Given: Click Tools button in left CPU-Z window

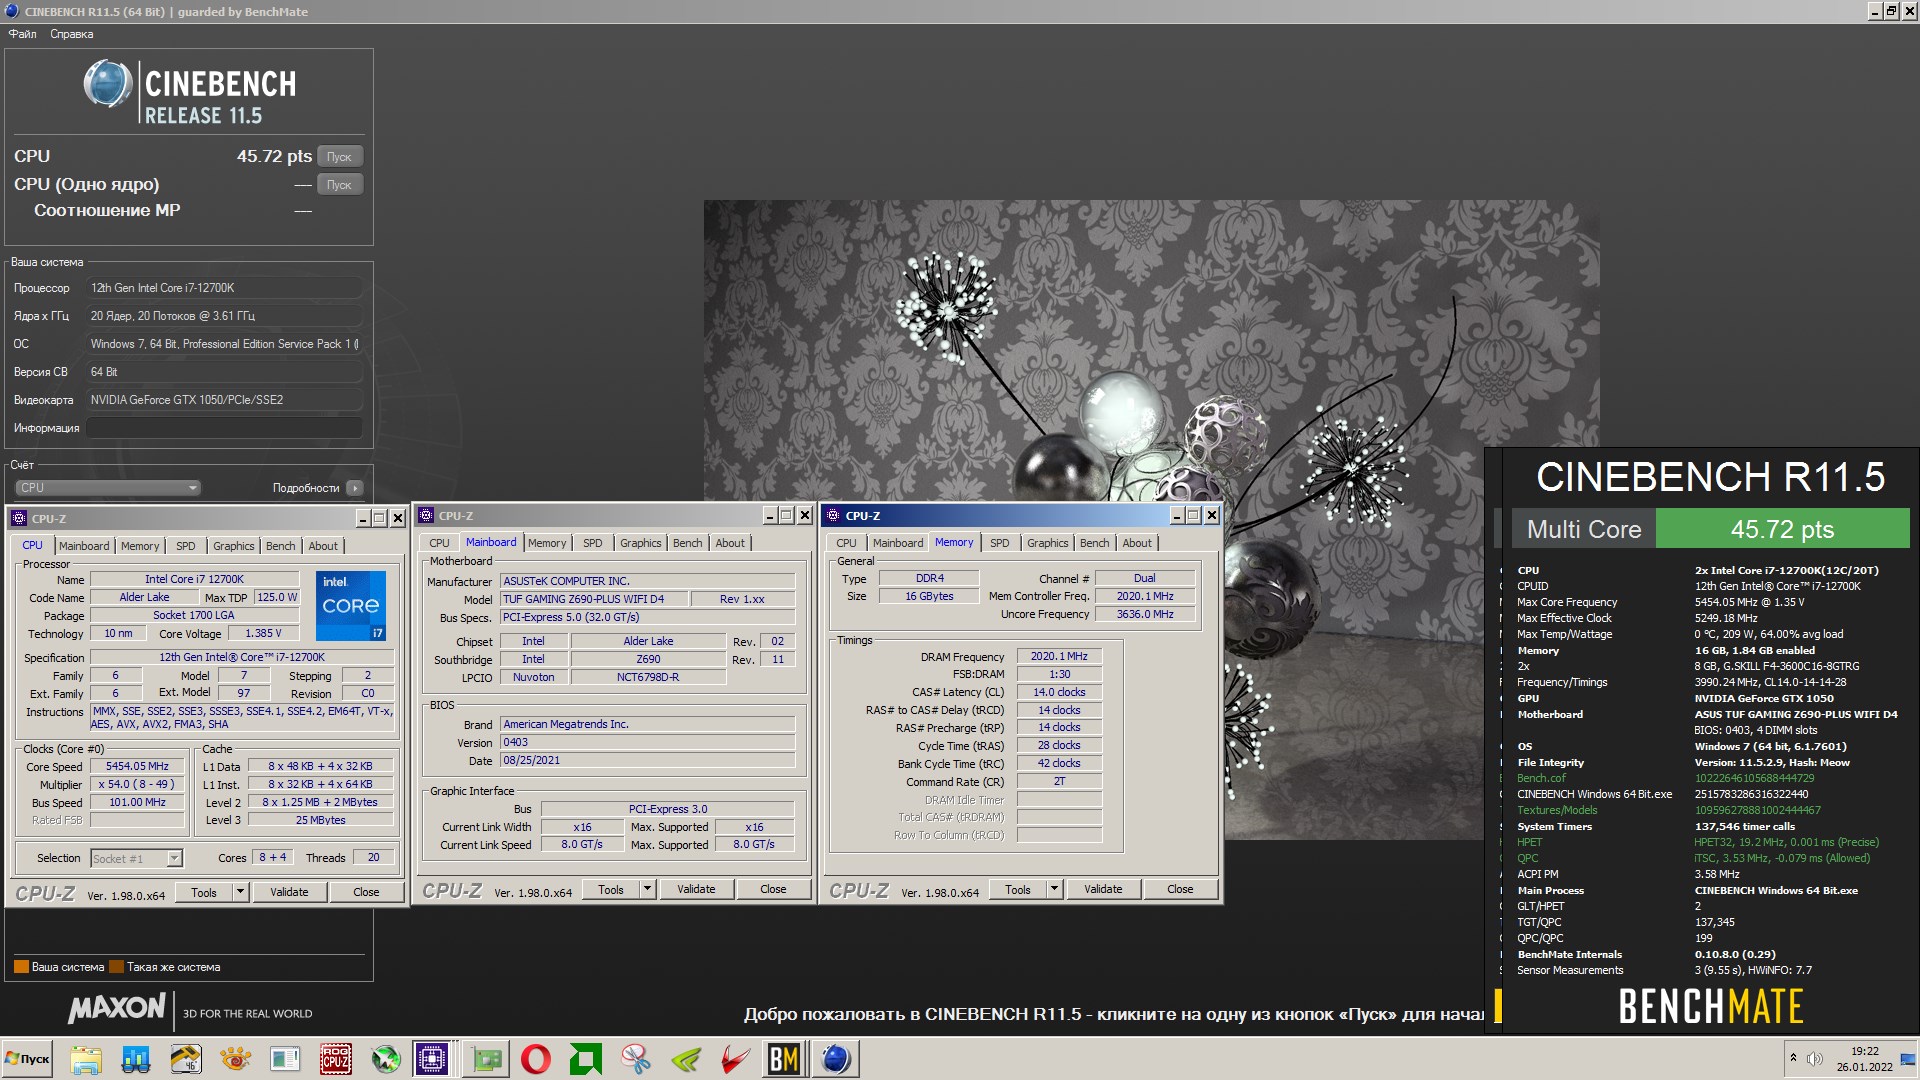Looking at the screenshot, I should tap(204, 893).
